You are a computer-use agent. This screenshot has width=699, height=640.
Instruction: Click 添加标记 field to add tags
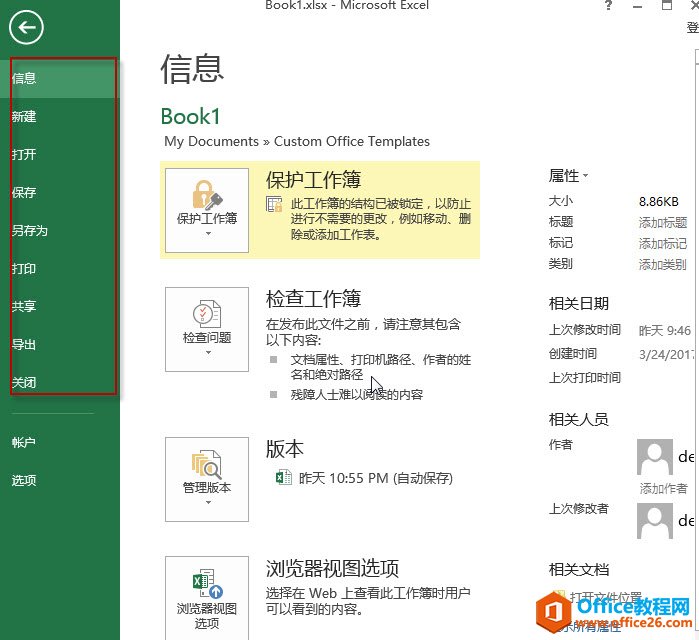(663, 243)
